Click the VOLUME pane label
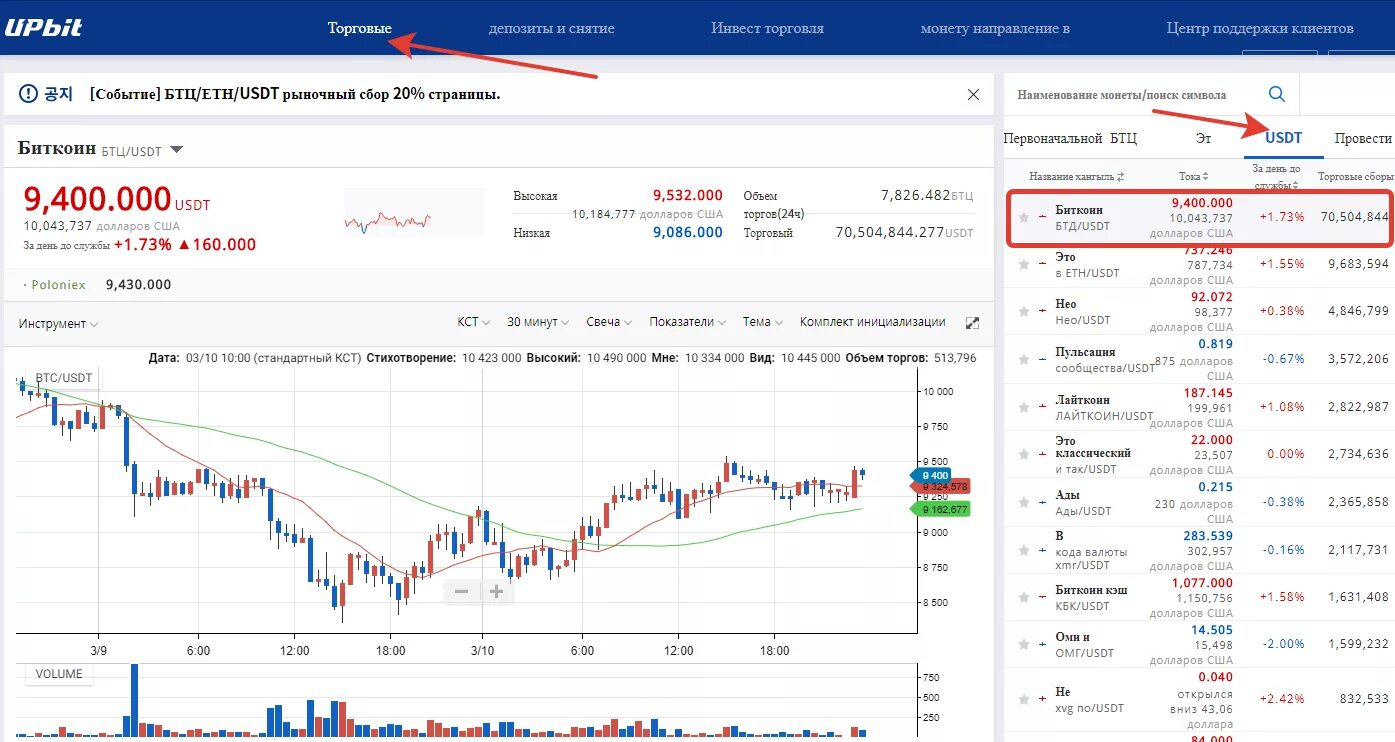Image resolution: width=1395 pixels, height=742 pixels. coord(58,674)
